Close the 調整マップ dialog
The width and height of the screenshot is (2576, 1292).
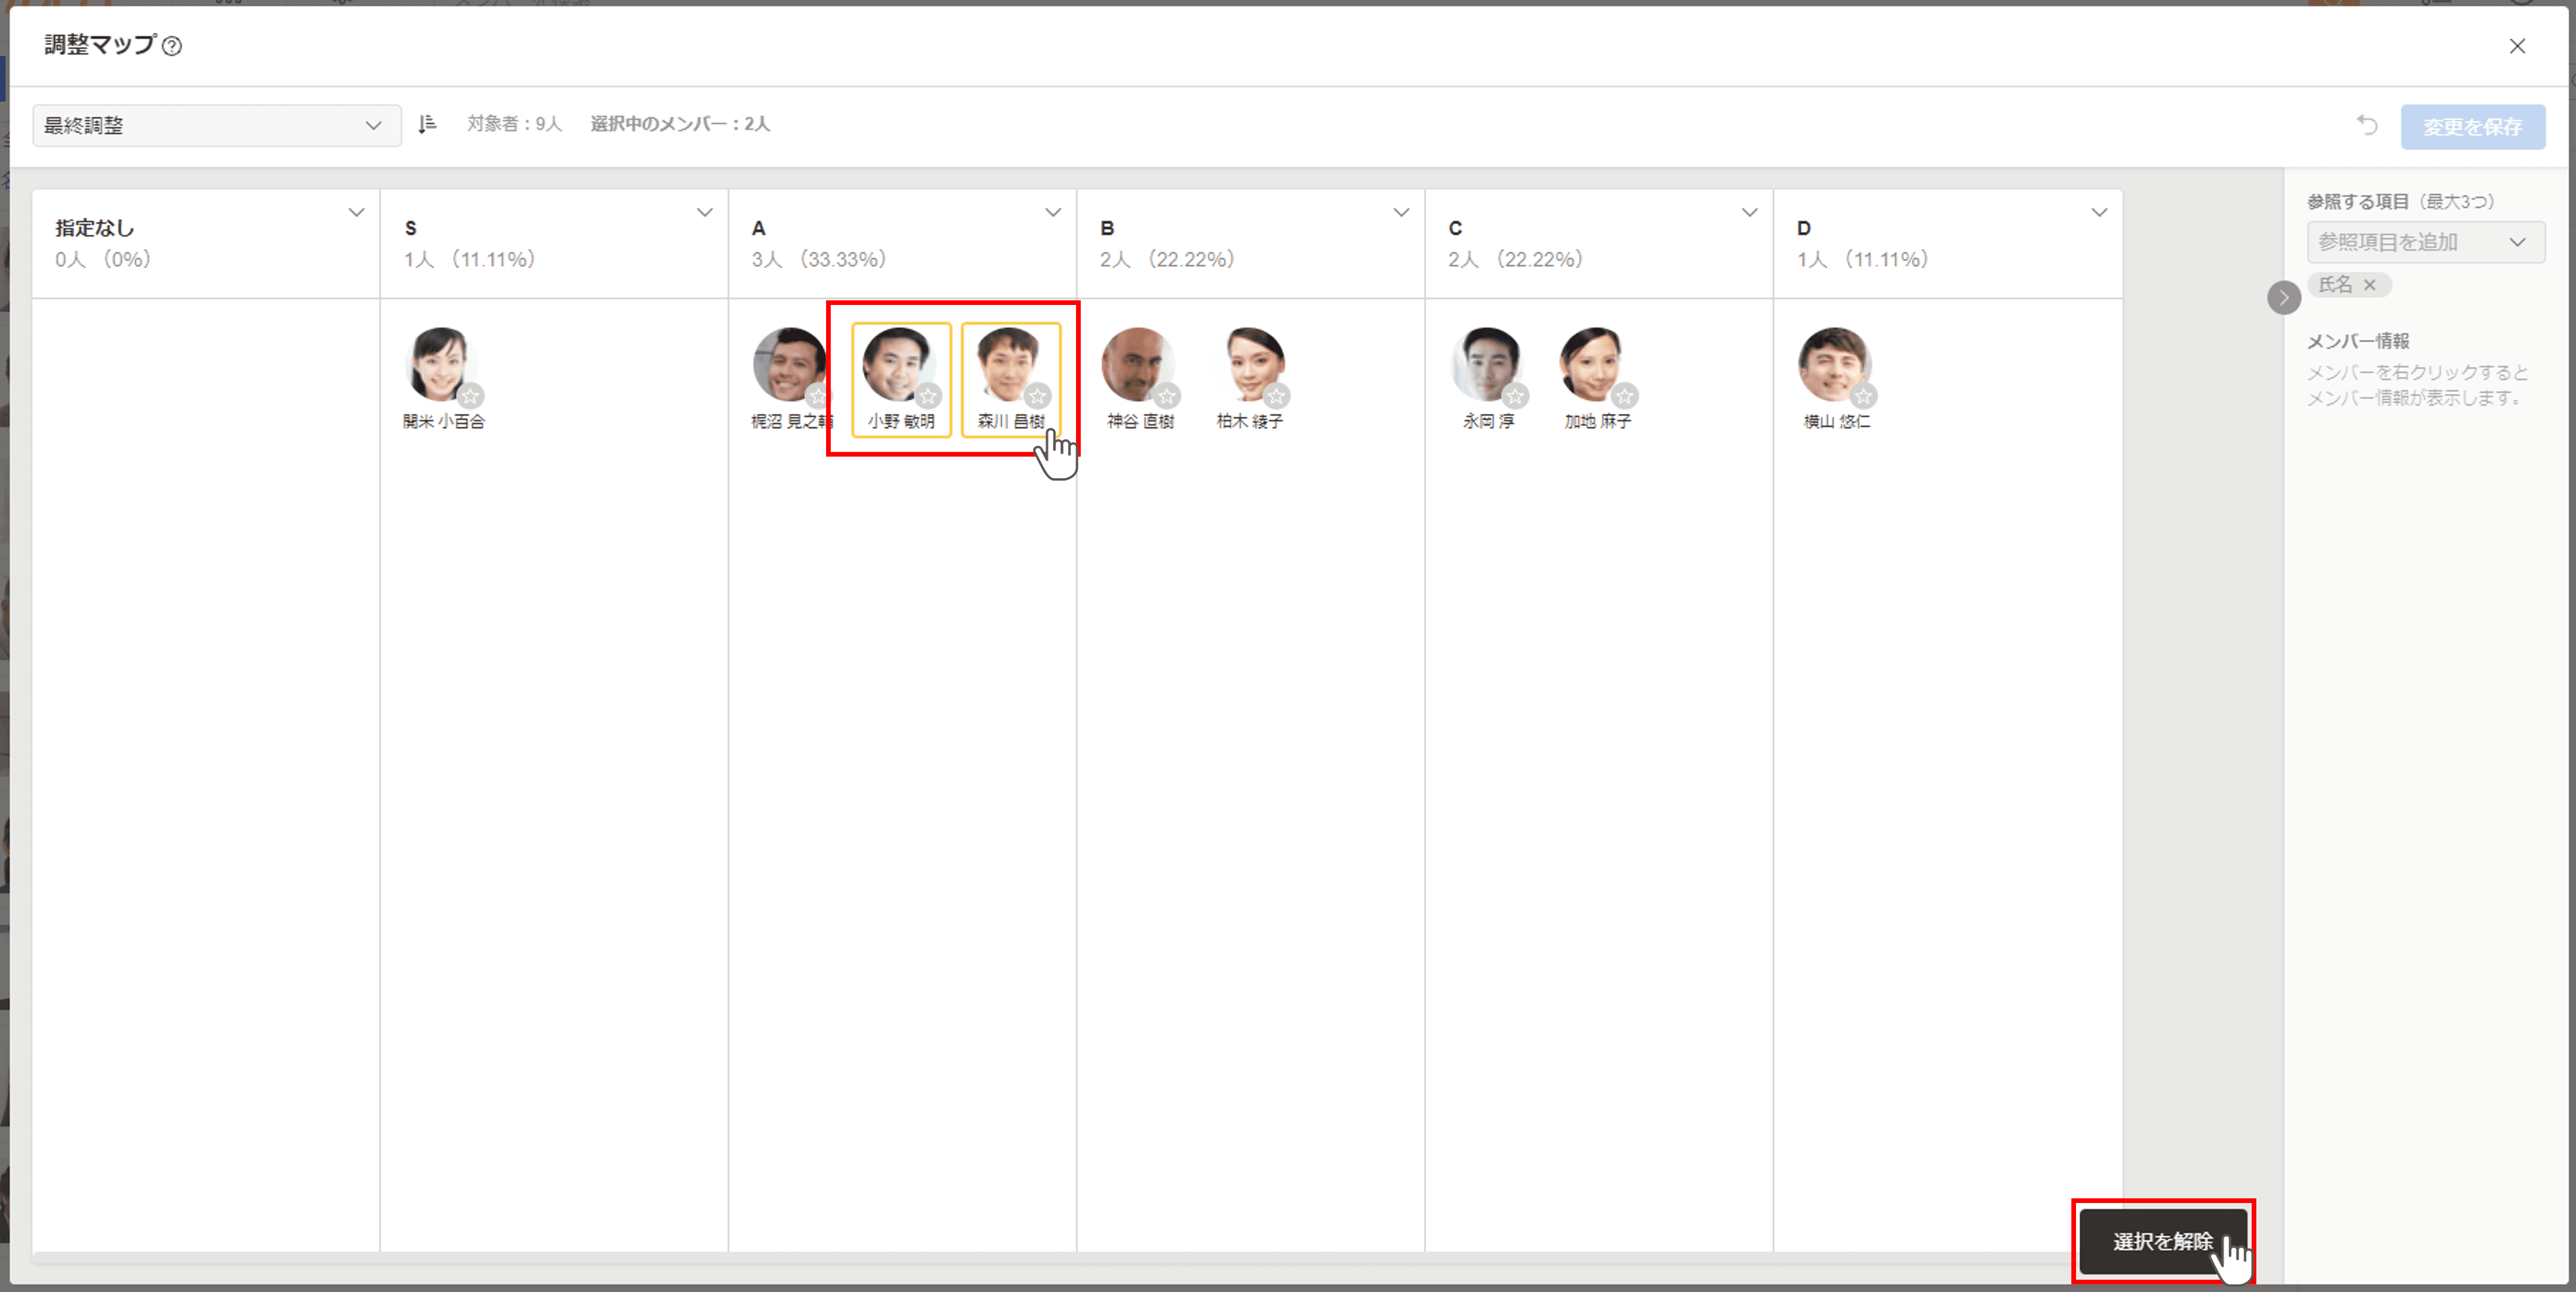pyautogui.click(x=2517, y=46)
